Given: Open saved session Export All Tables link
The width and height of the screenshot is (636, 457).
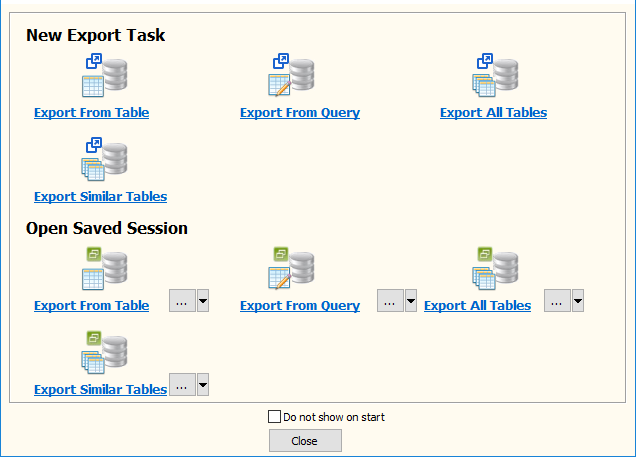Looking at the screenshot, I should tap(477, 305).
